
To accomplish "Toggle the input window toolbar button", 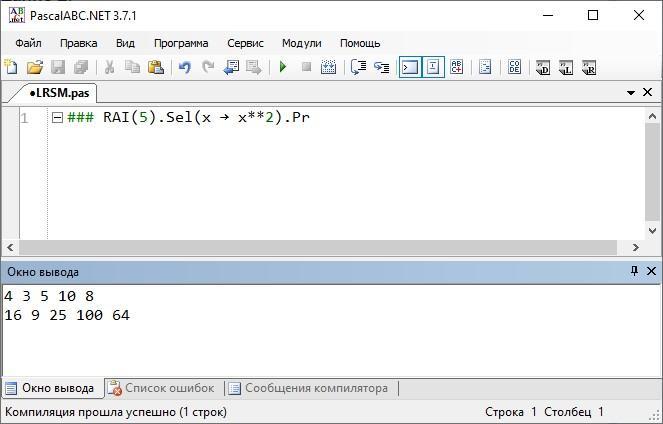I will coord(433,67).
